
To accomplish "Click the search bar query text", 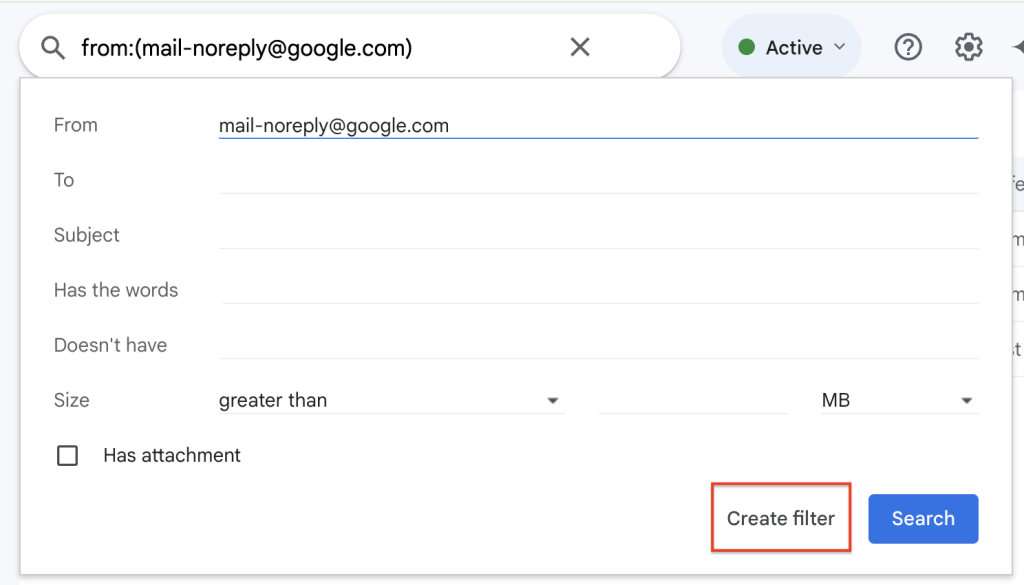I will pyautogui.click(x=246, y=48).
